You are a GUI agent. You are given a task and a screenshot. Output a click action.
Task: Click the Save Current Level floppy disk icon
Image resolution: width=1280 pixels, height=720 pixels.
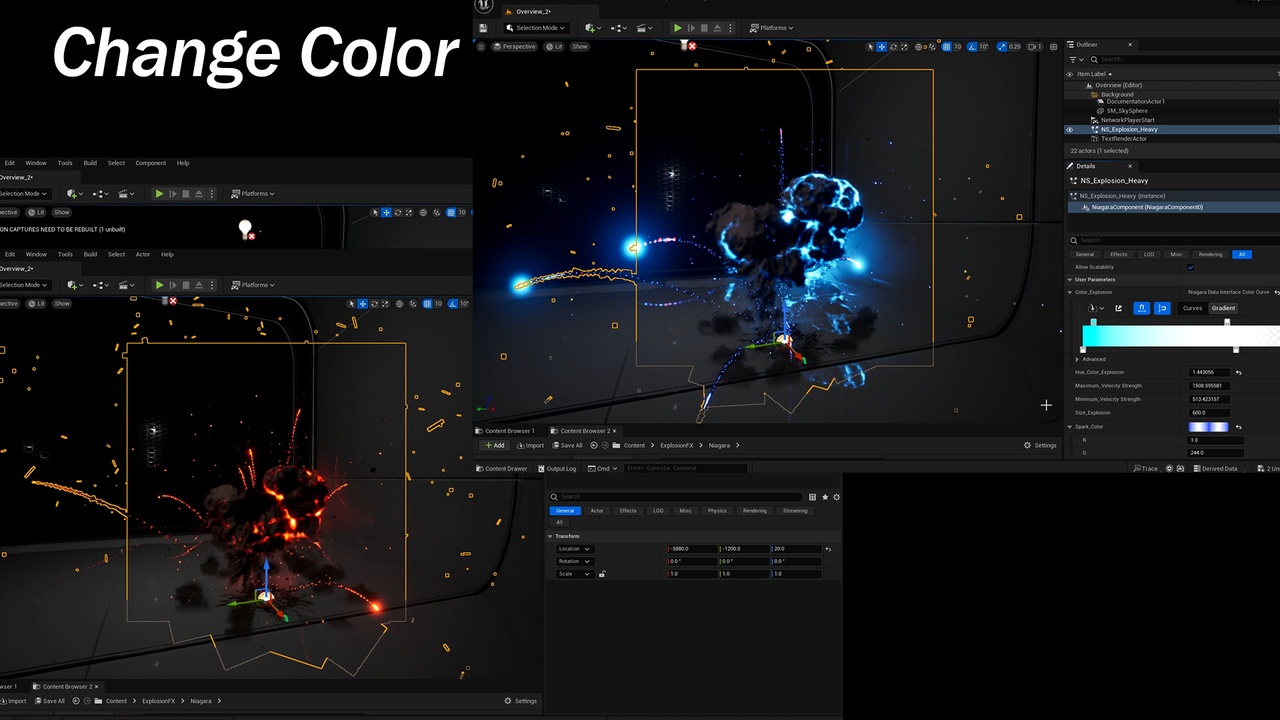click(483, 28)
